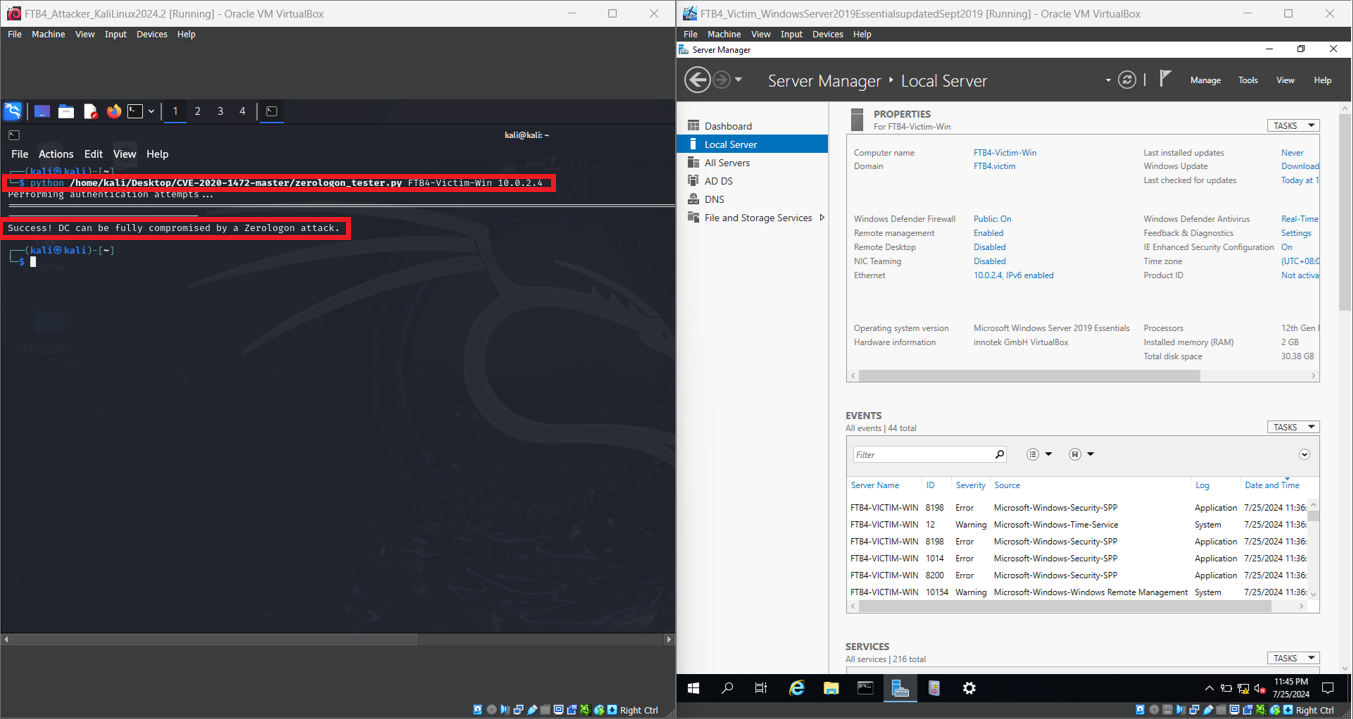Click the Properties horizontal scrollbar

tap(1029, 376)
